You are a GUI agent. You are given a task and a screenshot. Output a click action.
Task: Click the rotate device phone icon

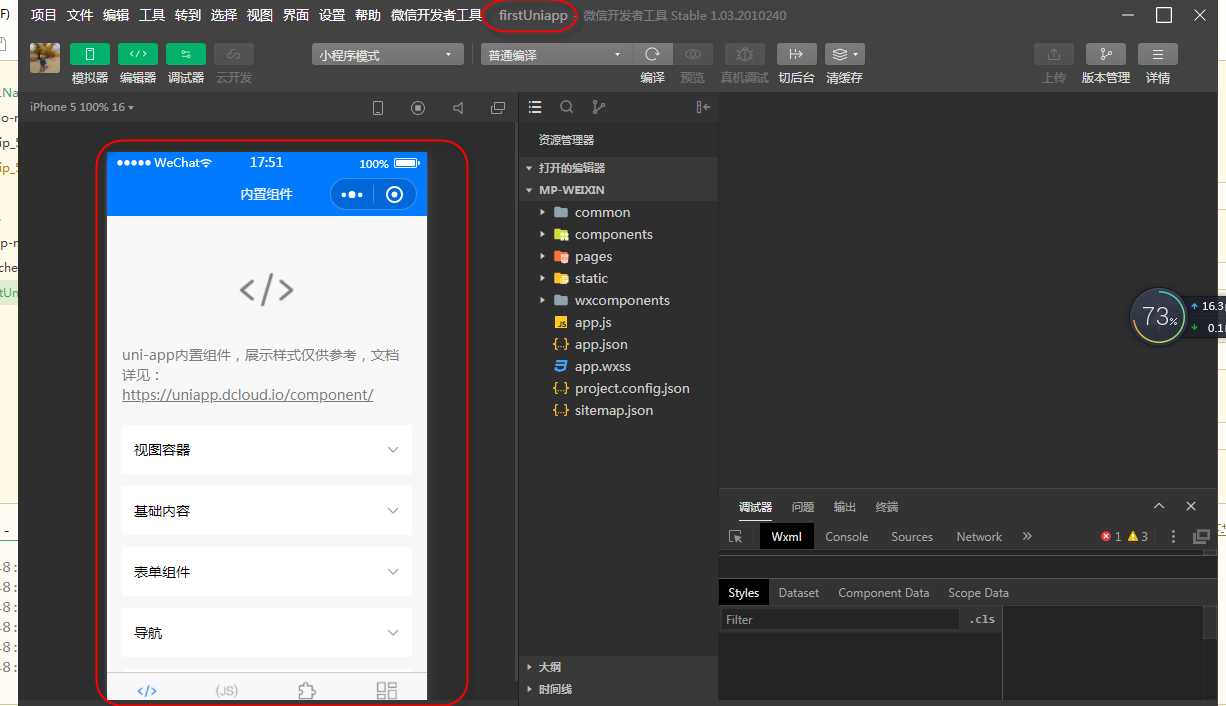point(378,108)
